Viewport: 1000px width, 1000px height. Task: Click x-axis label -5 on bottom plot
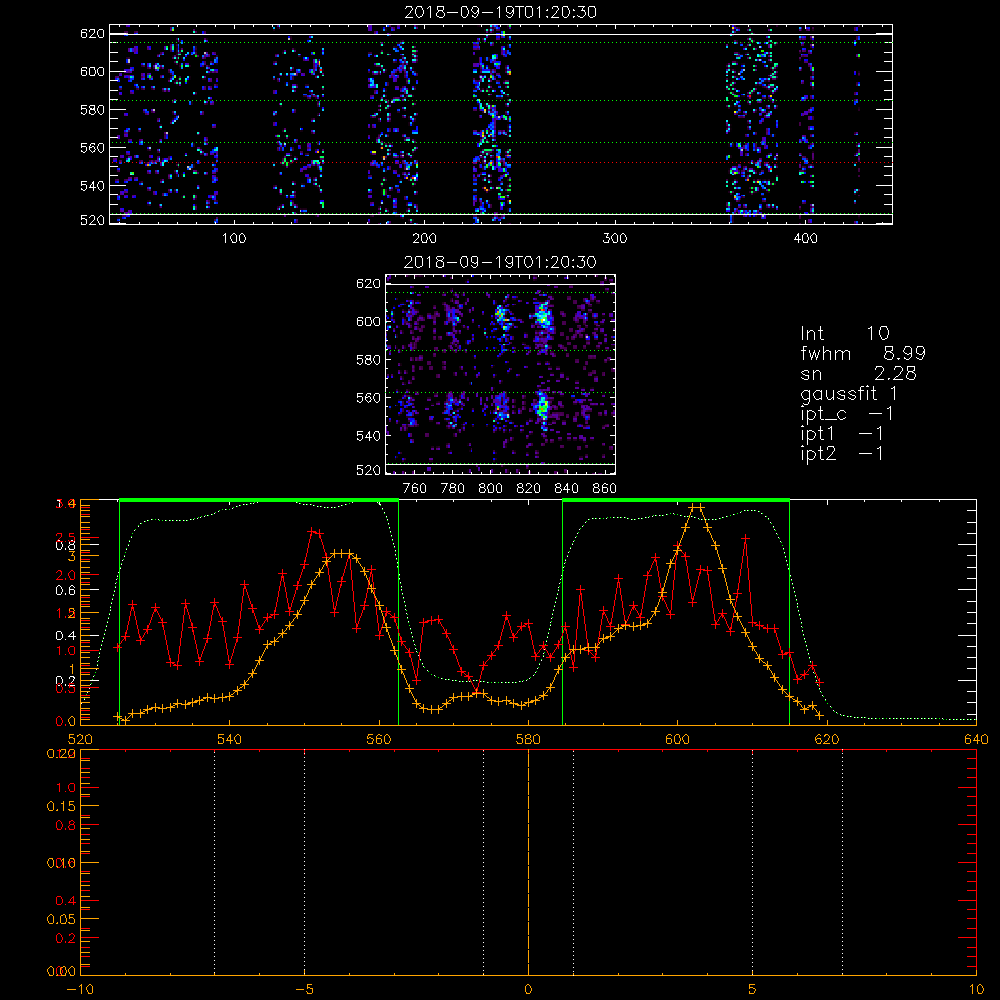(304, 990)
